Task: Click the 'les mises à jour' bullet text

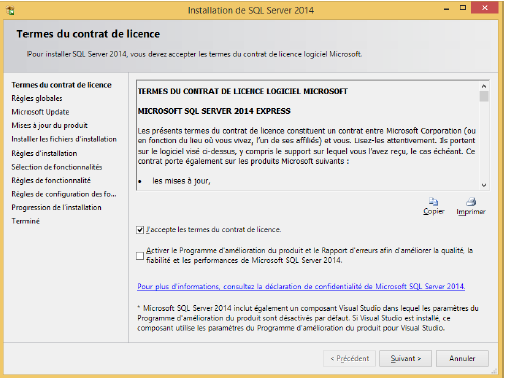Action: [181, 181]
